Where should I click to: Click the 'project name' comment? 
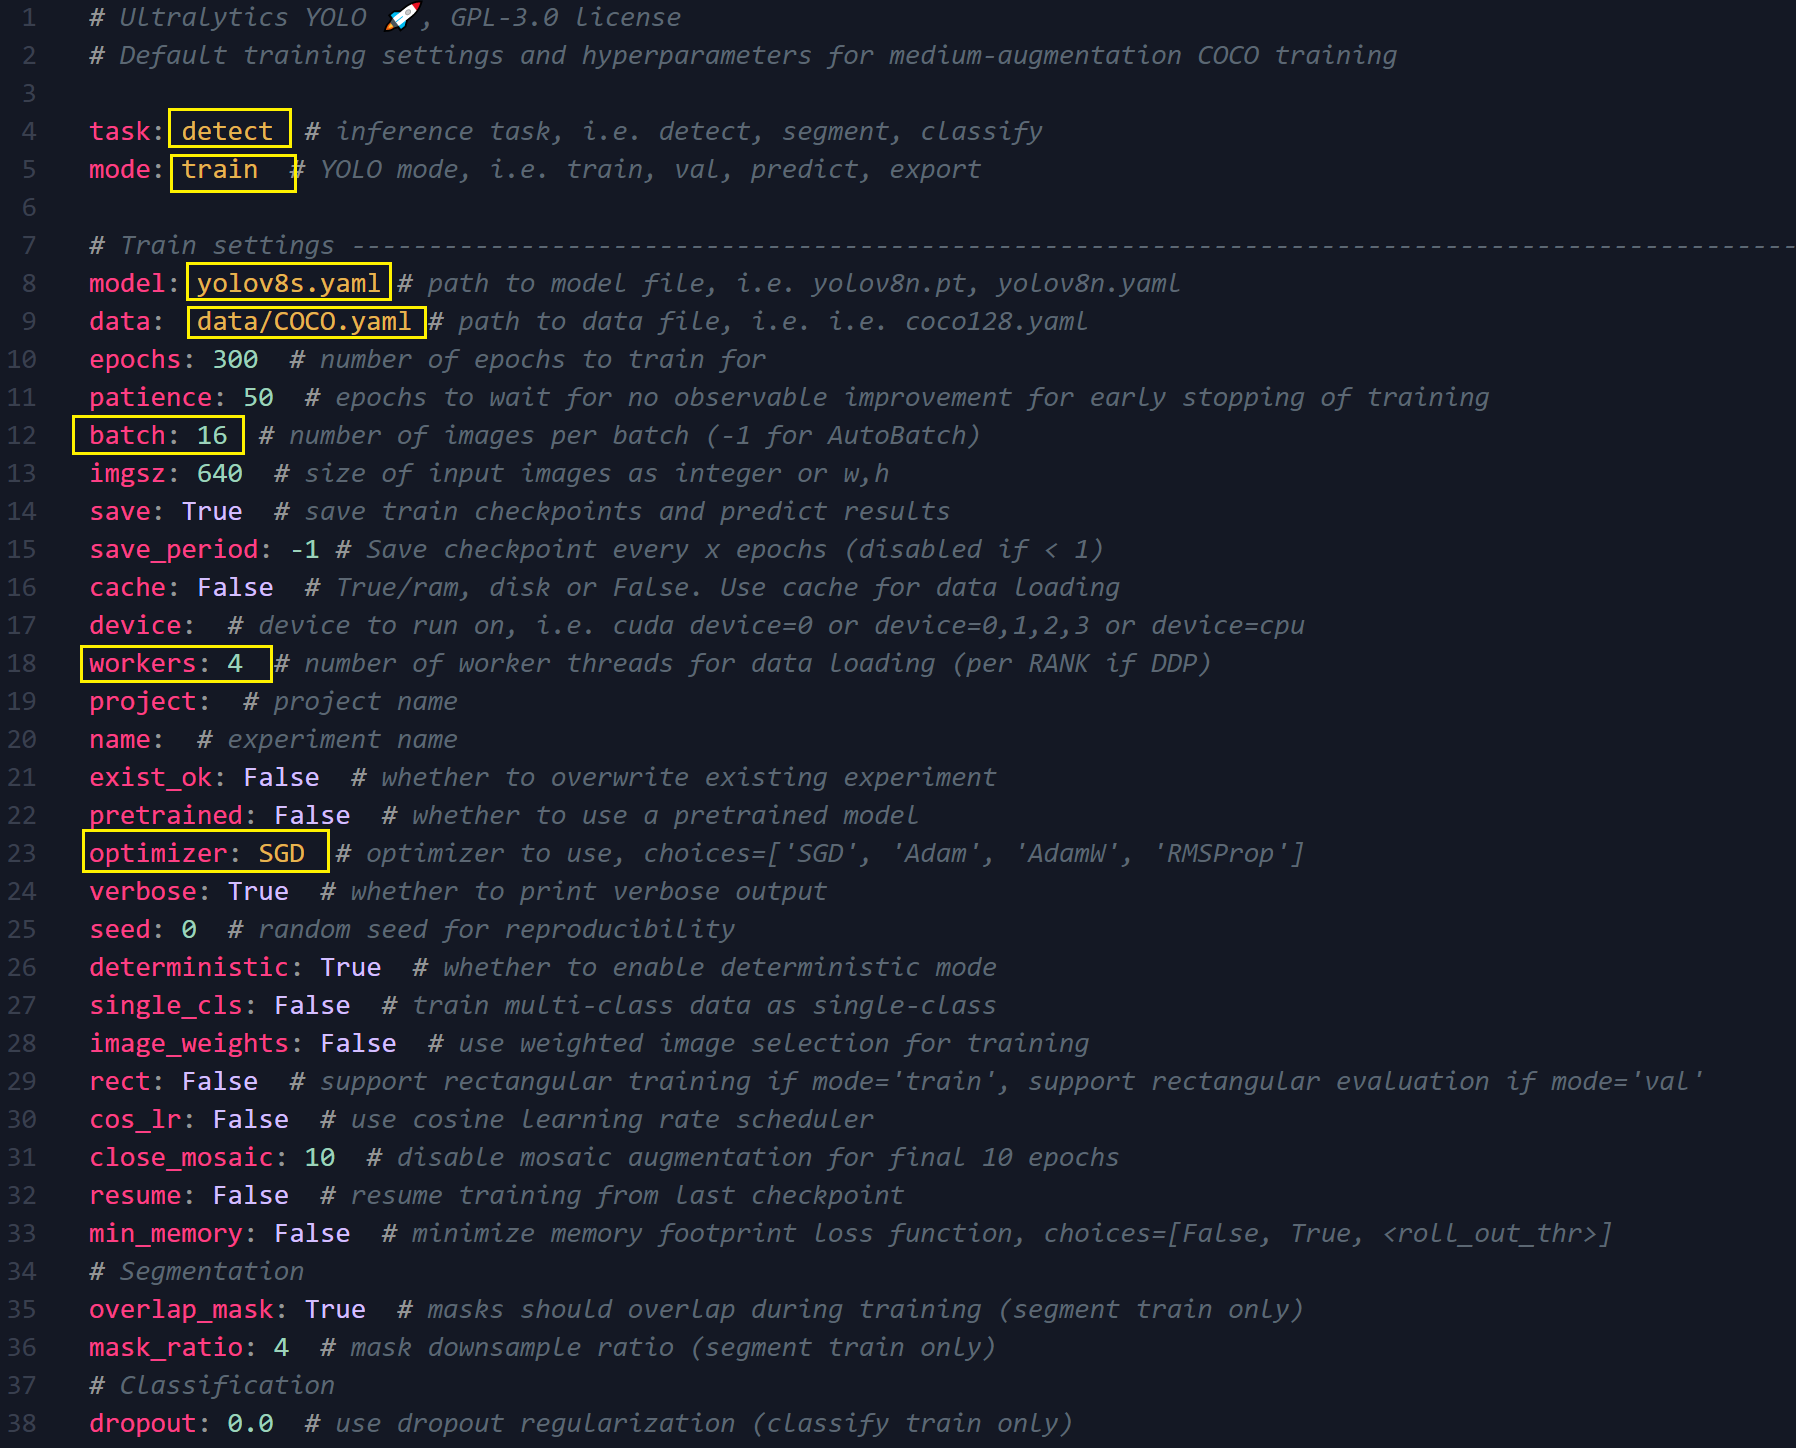click(x=366, y=701)
